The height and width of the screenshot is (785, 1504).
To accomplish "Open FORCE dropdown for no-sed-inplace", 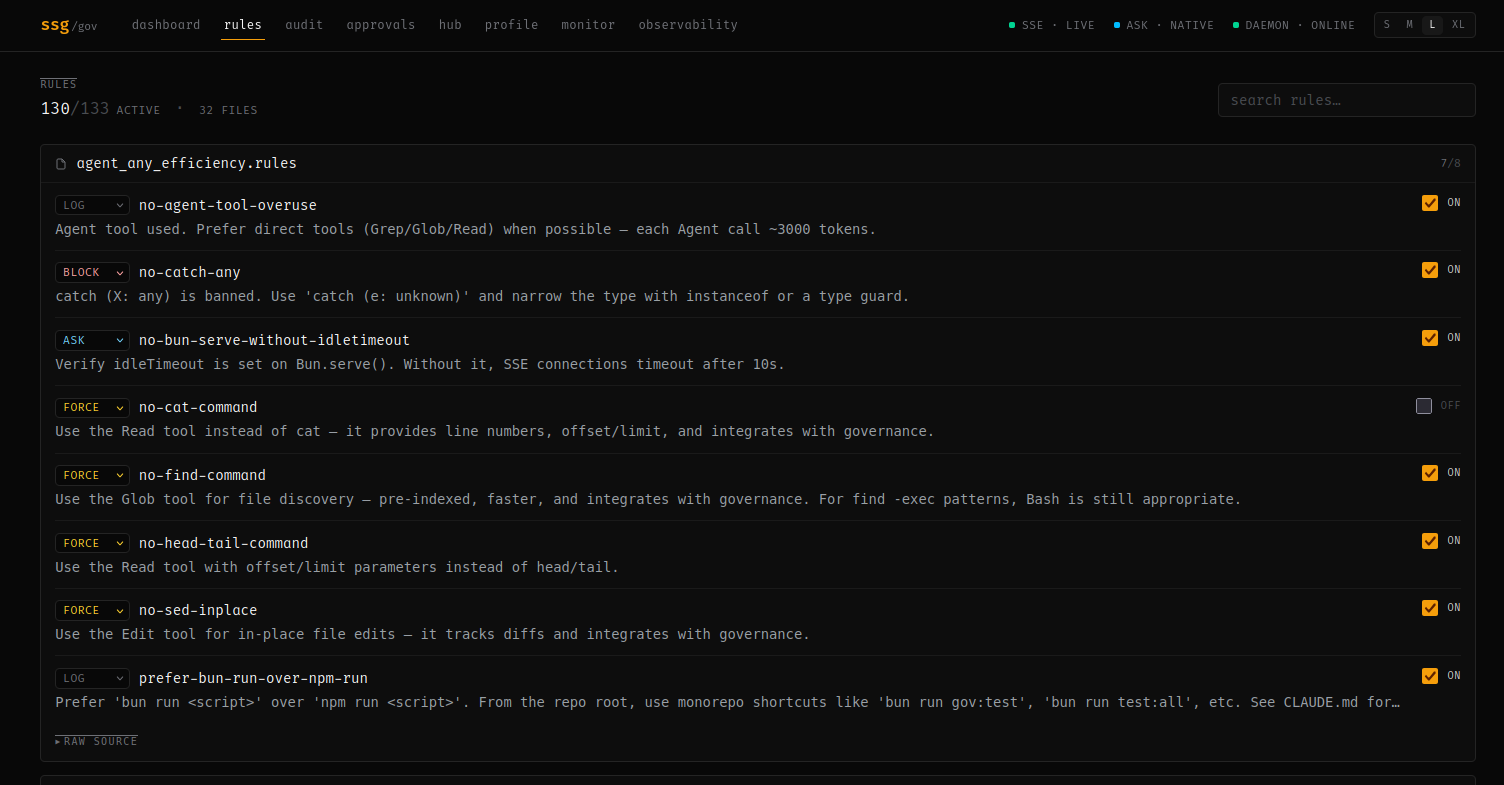I will pos(92,610).
